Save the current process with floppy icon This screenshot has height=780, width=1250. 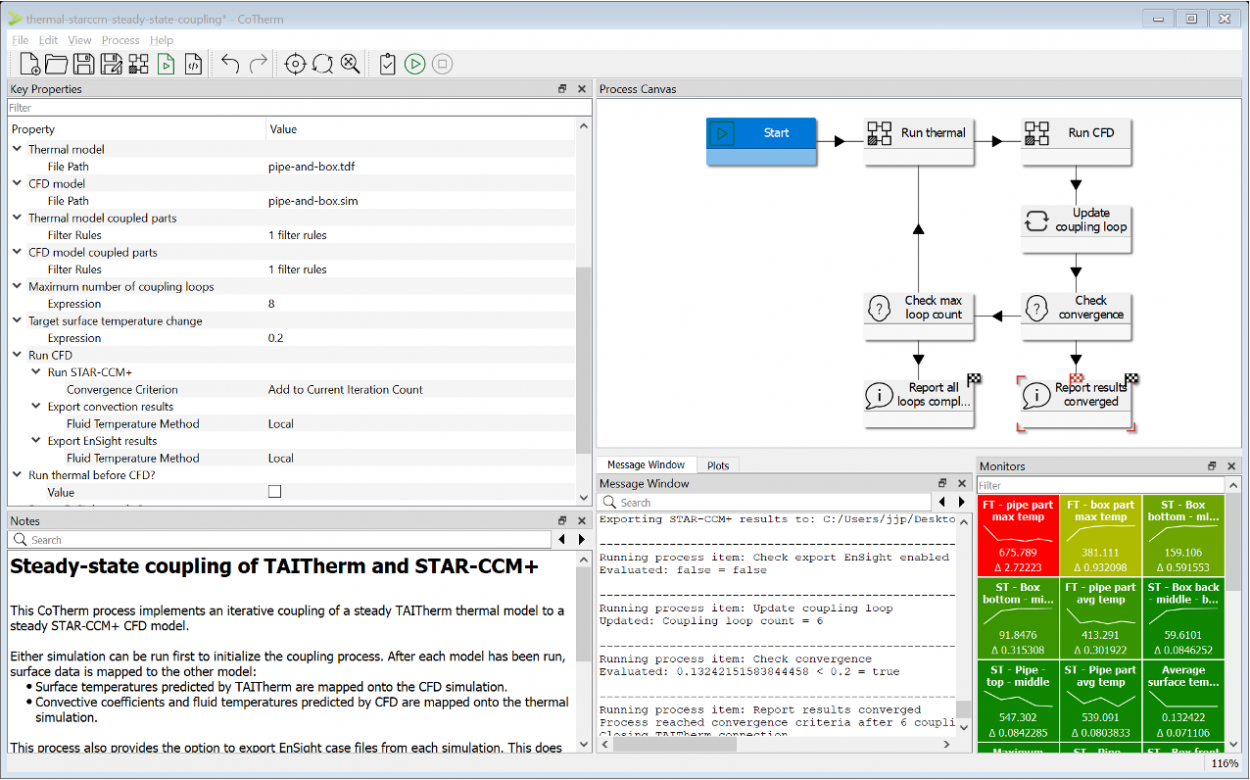coord(84,64)
